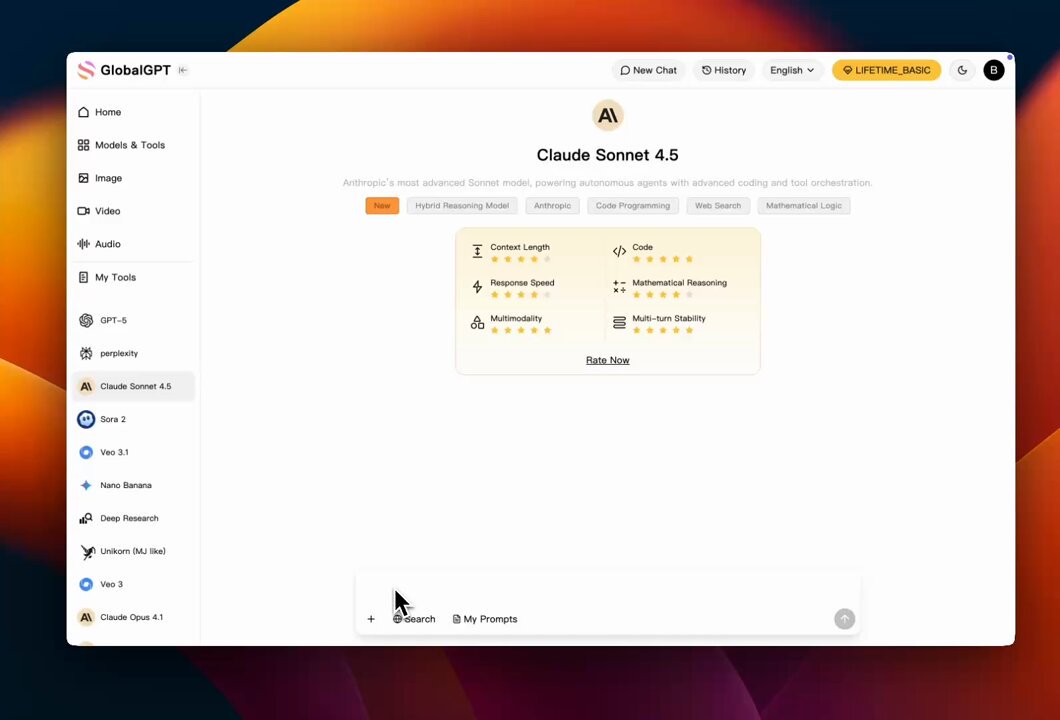Open My Prompts
This screenshot has width=1060, height=720.
pos(485,619)
